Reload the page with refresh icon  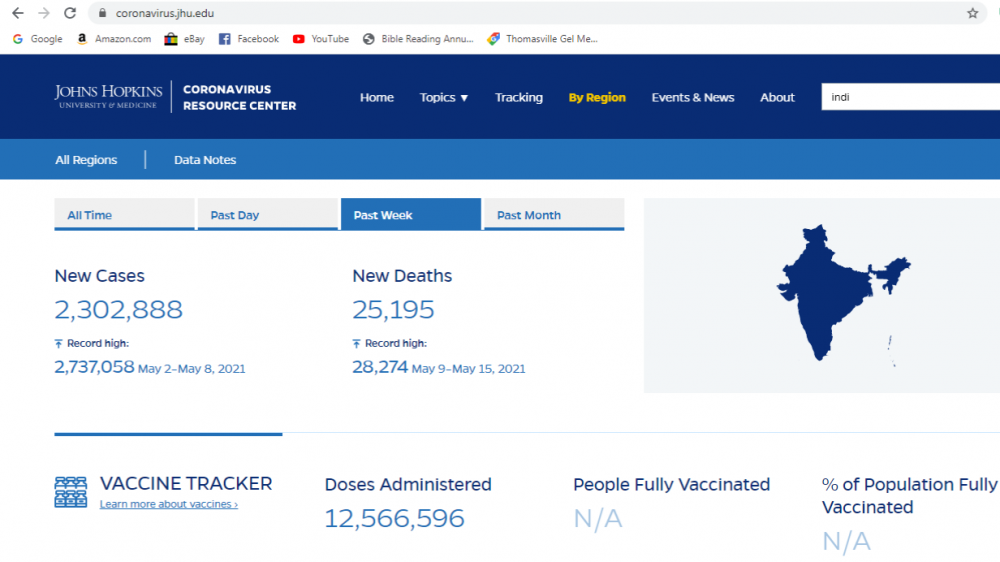[69, 13]
